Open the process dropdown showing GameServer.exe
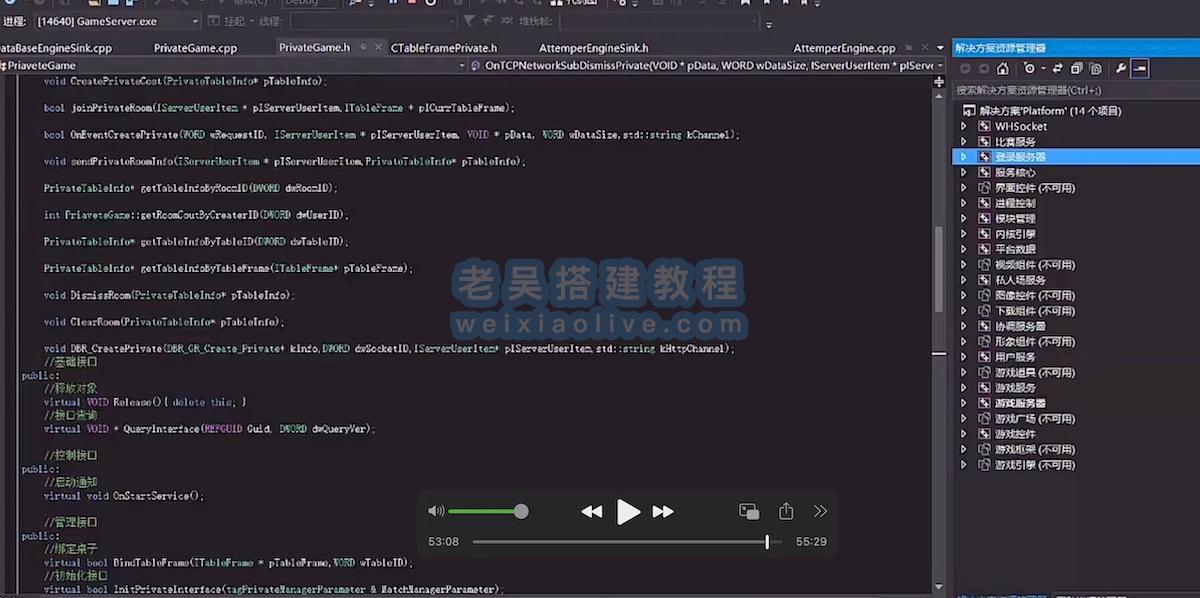The width and height of the screenshot is (1200, 598). tap(196, 21)
